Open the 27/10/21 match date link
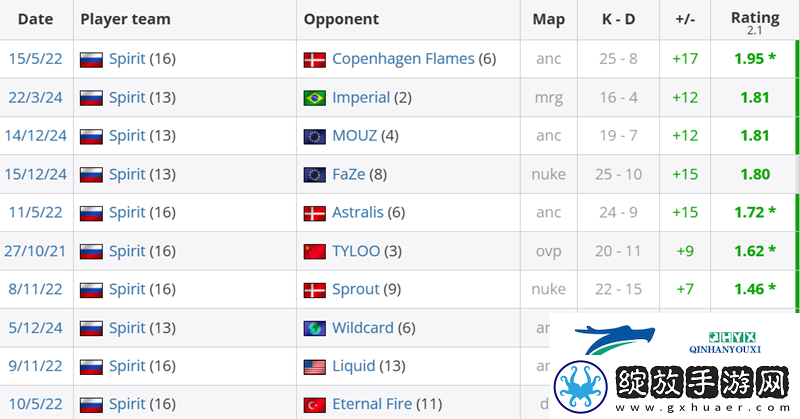 click(x=35, y=251)
